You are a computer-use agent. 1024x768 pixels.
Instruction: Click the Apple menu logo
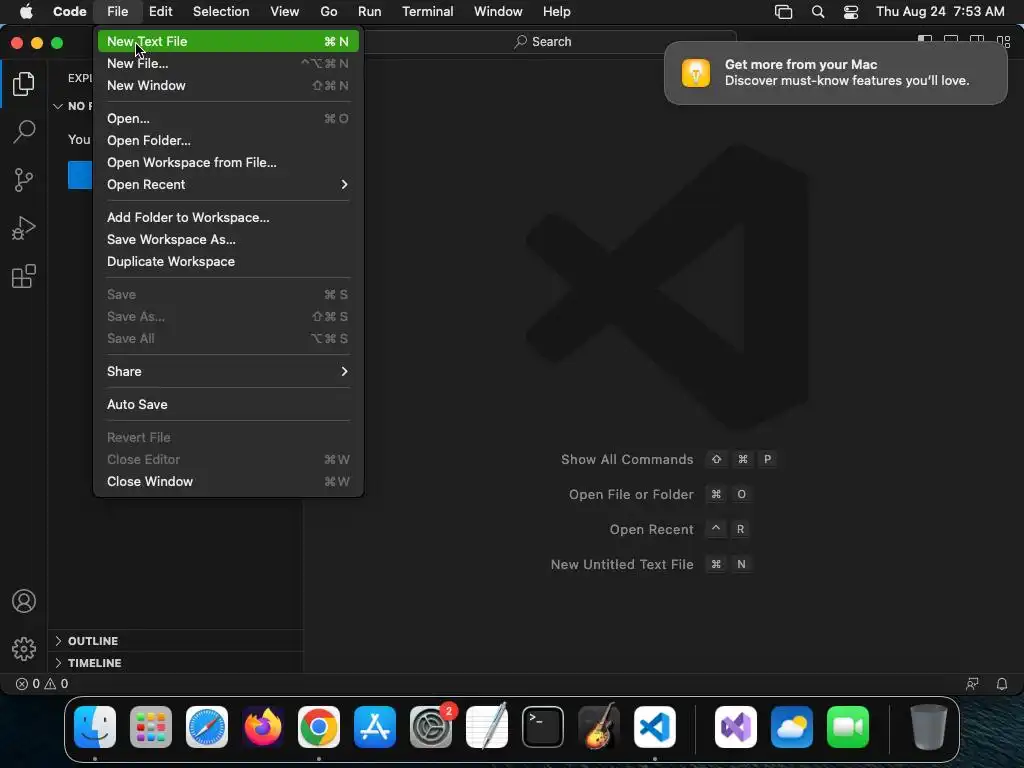(x=26, y=11)
